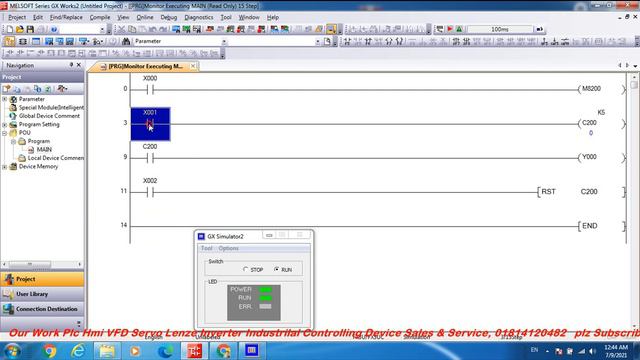The height and width of the screenshot is (360, 640).
Task: Open the Compile menu
Action: click(x=100, y=17)
